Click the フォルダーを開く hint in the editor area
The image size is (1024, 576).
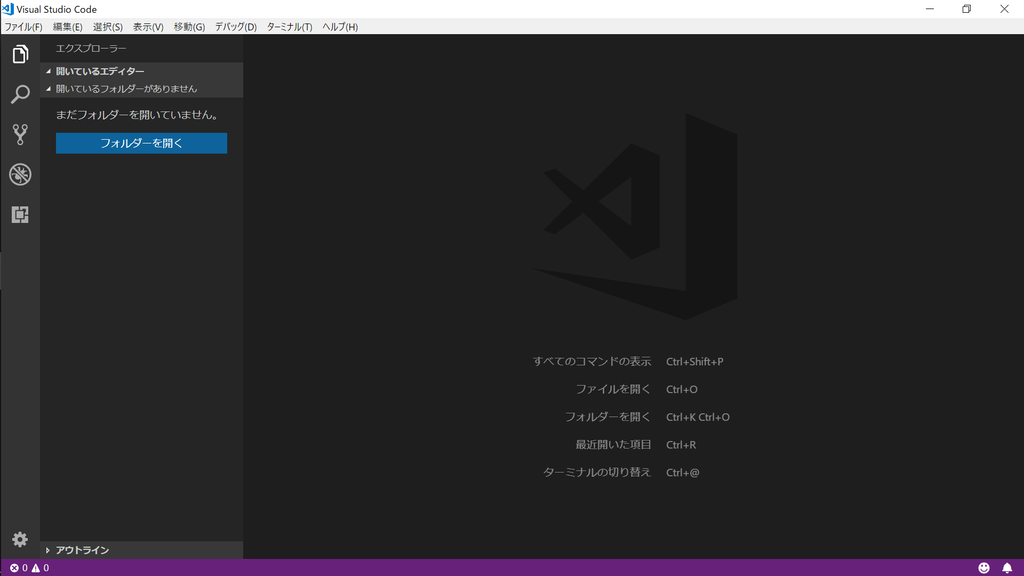pos(608,417)
